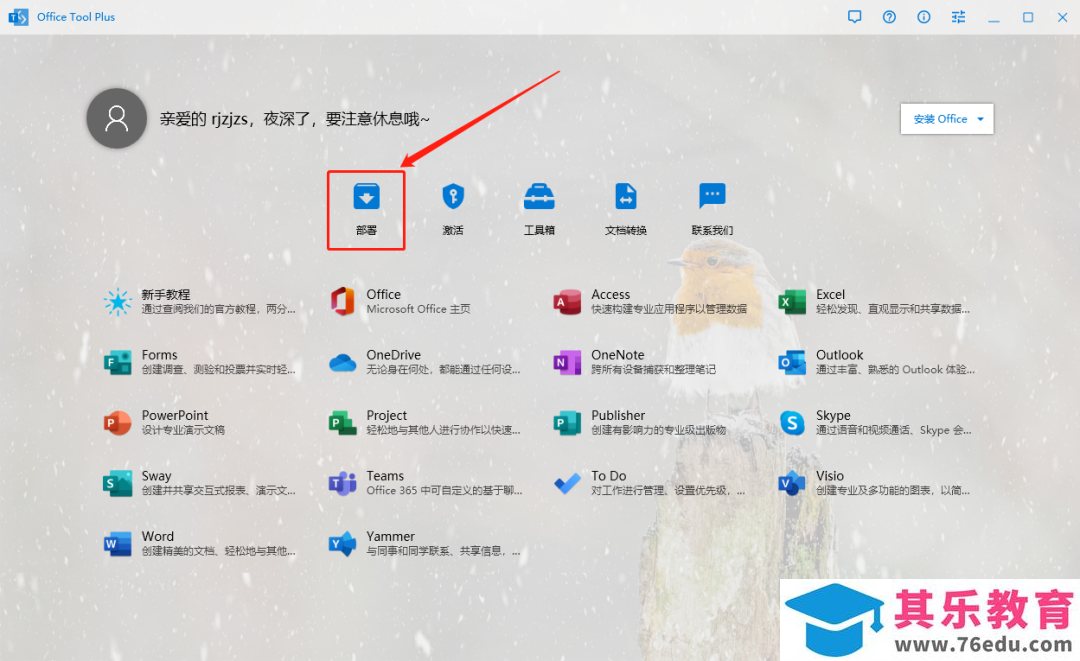Launch the Office homepage icon
Screen dimensions: 1080x661
[x=342, y=302]
